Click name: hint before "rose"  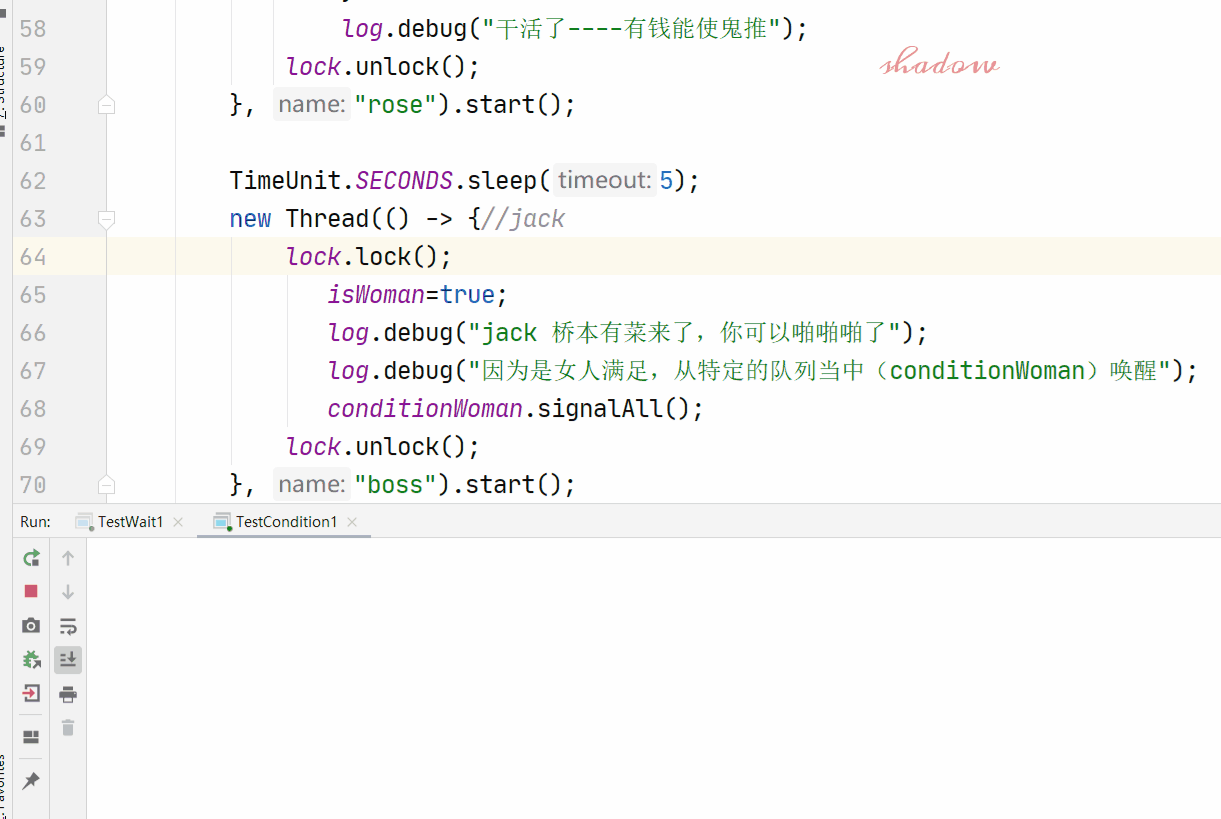[x=311, y=104]
